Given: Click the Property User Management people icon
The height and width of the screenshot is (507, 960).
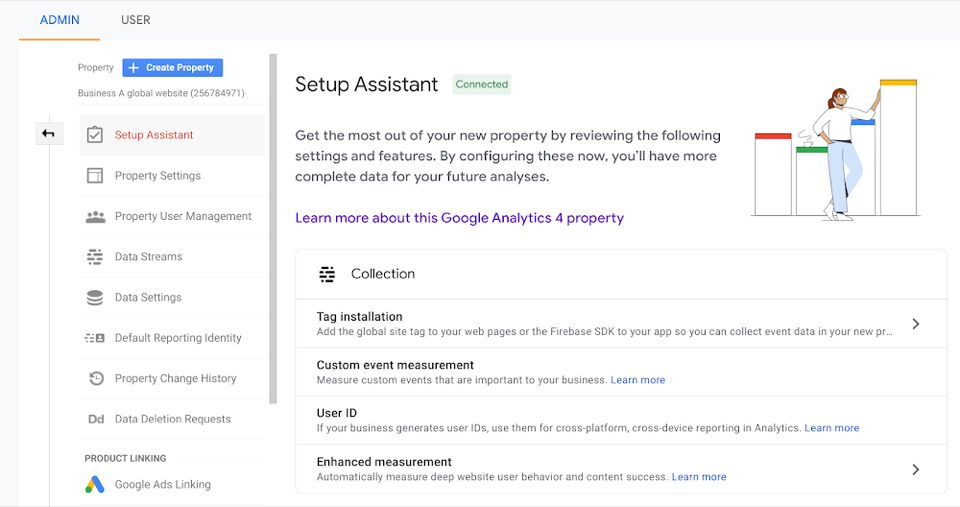Looking at the screenshot, I should (95, 217).
